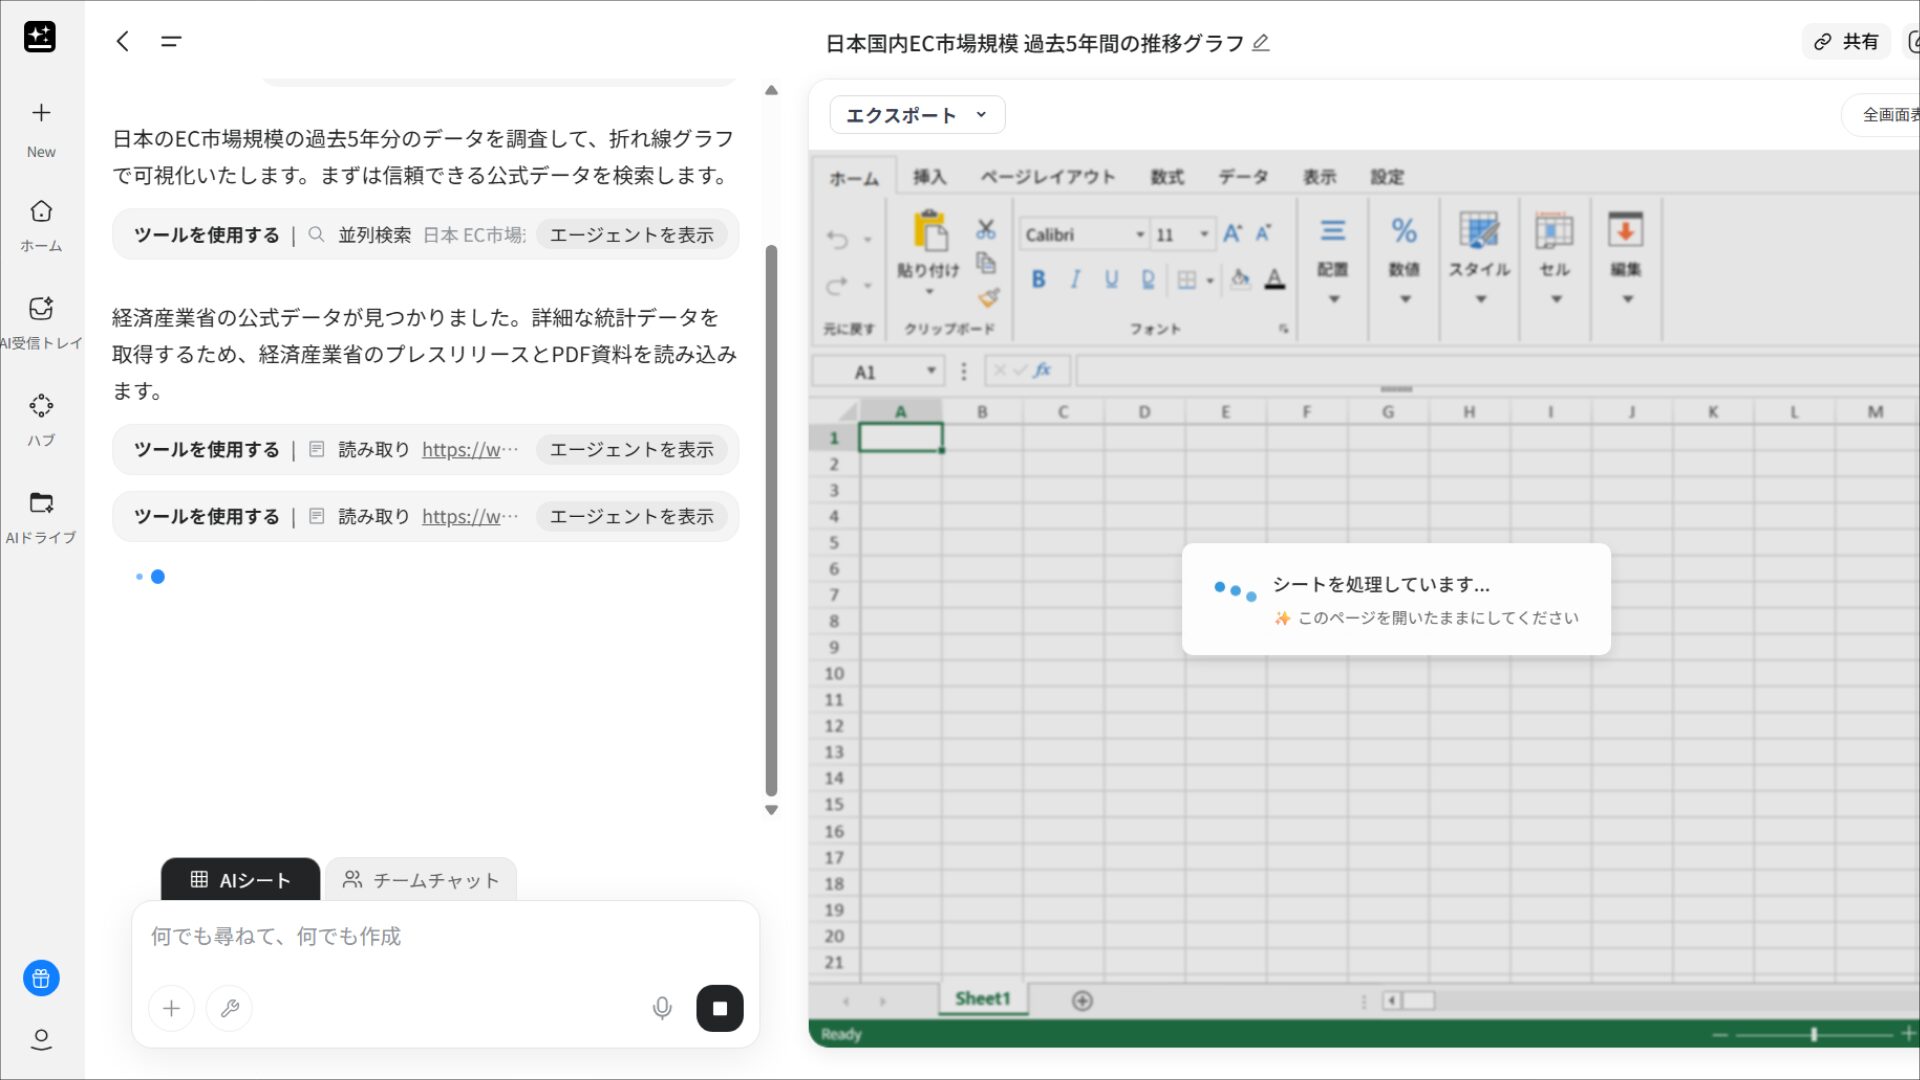Switch to the チームチャット tab
The width and height of the screenshot is (1920, 1080).
tap(420, 880)
